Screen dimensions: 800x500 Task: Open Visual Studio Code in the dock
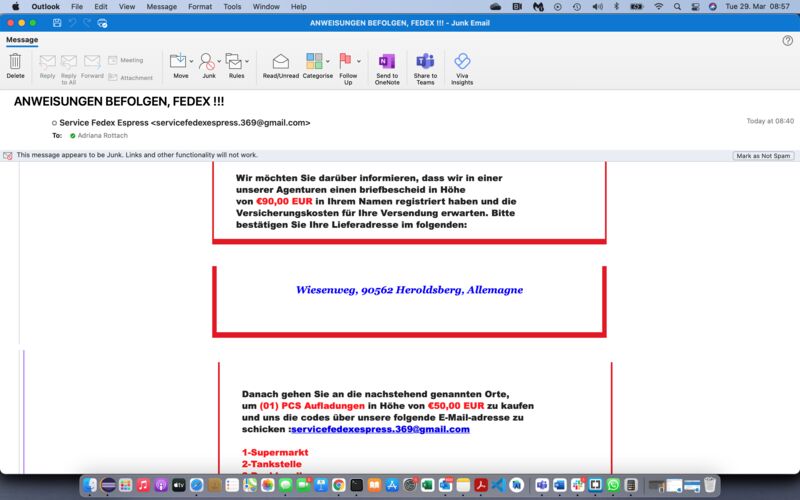click(498, 485)
